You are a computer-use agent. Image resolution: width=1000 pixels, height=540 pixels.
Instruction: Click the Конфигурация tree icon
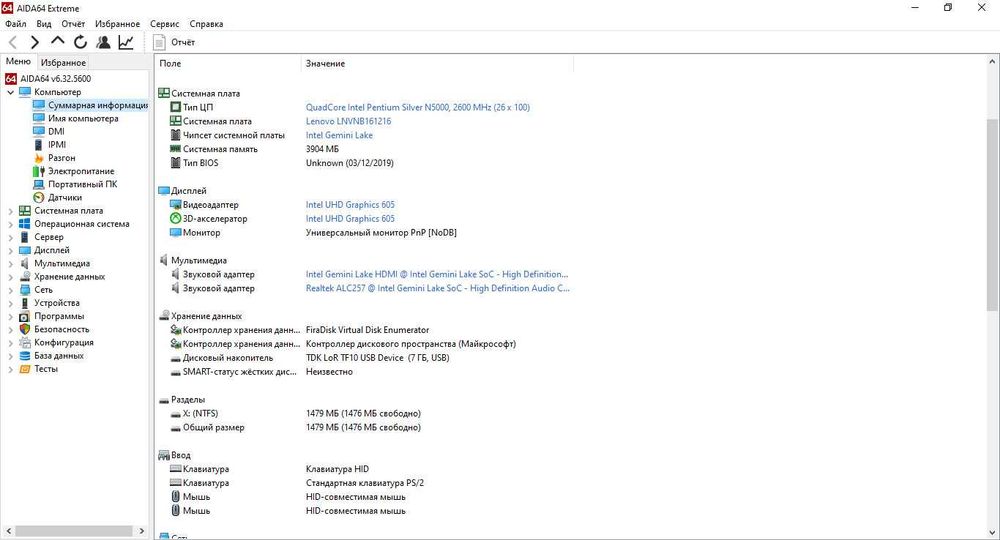pos(25,342)
